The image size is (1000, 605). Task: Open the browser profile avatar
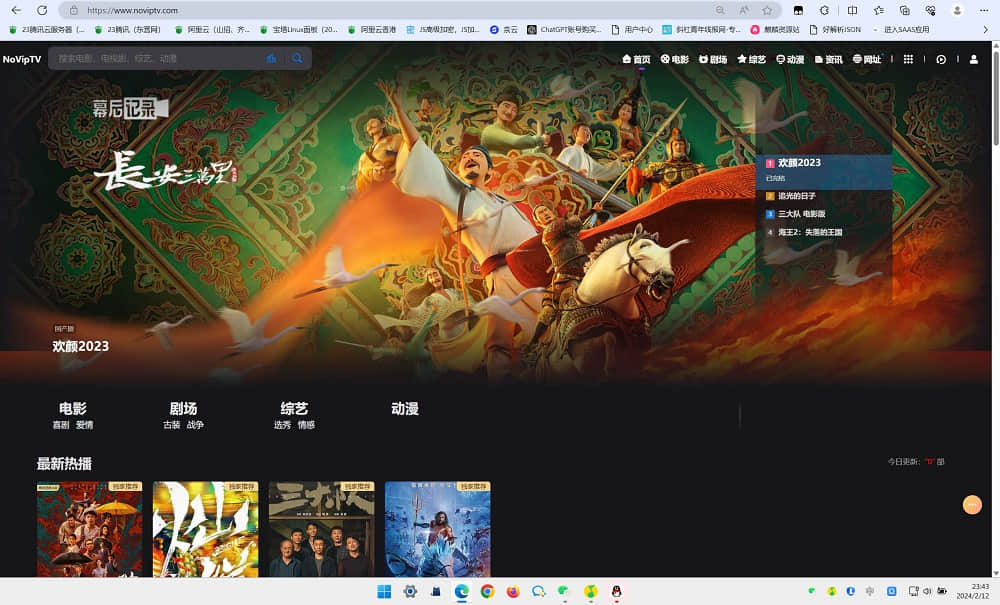point(957,10)
